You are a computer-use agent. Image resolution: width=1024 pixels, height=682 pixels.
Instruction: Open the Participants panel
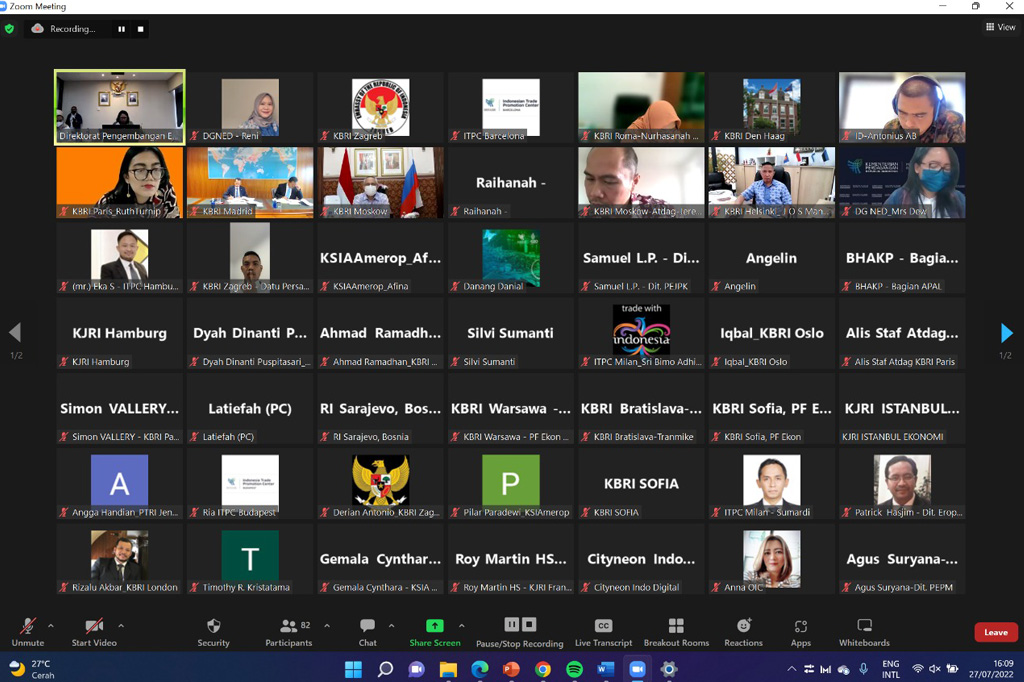tap(288, 631)
